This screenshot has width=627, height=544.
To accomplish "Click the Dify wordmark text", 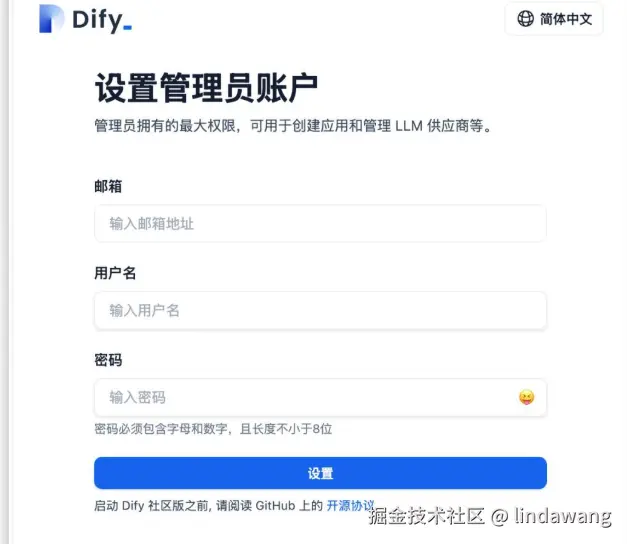I will pyautogui.click(x=102, y=21).
